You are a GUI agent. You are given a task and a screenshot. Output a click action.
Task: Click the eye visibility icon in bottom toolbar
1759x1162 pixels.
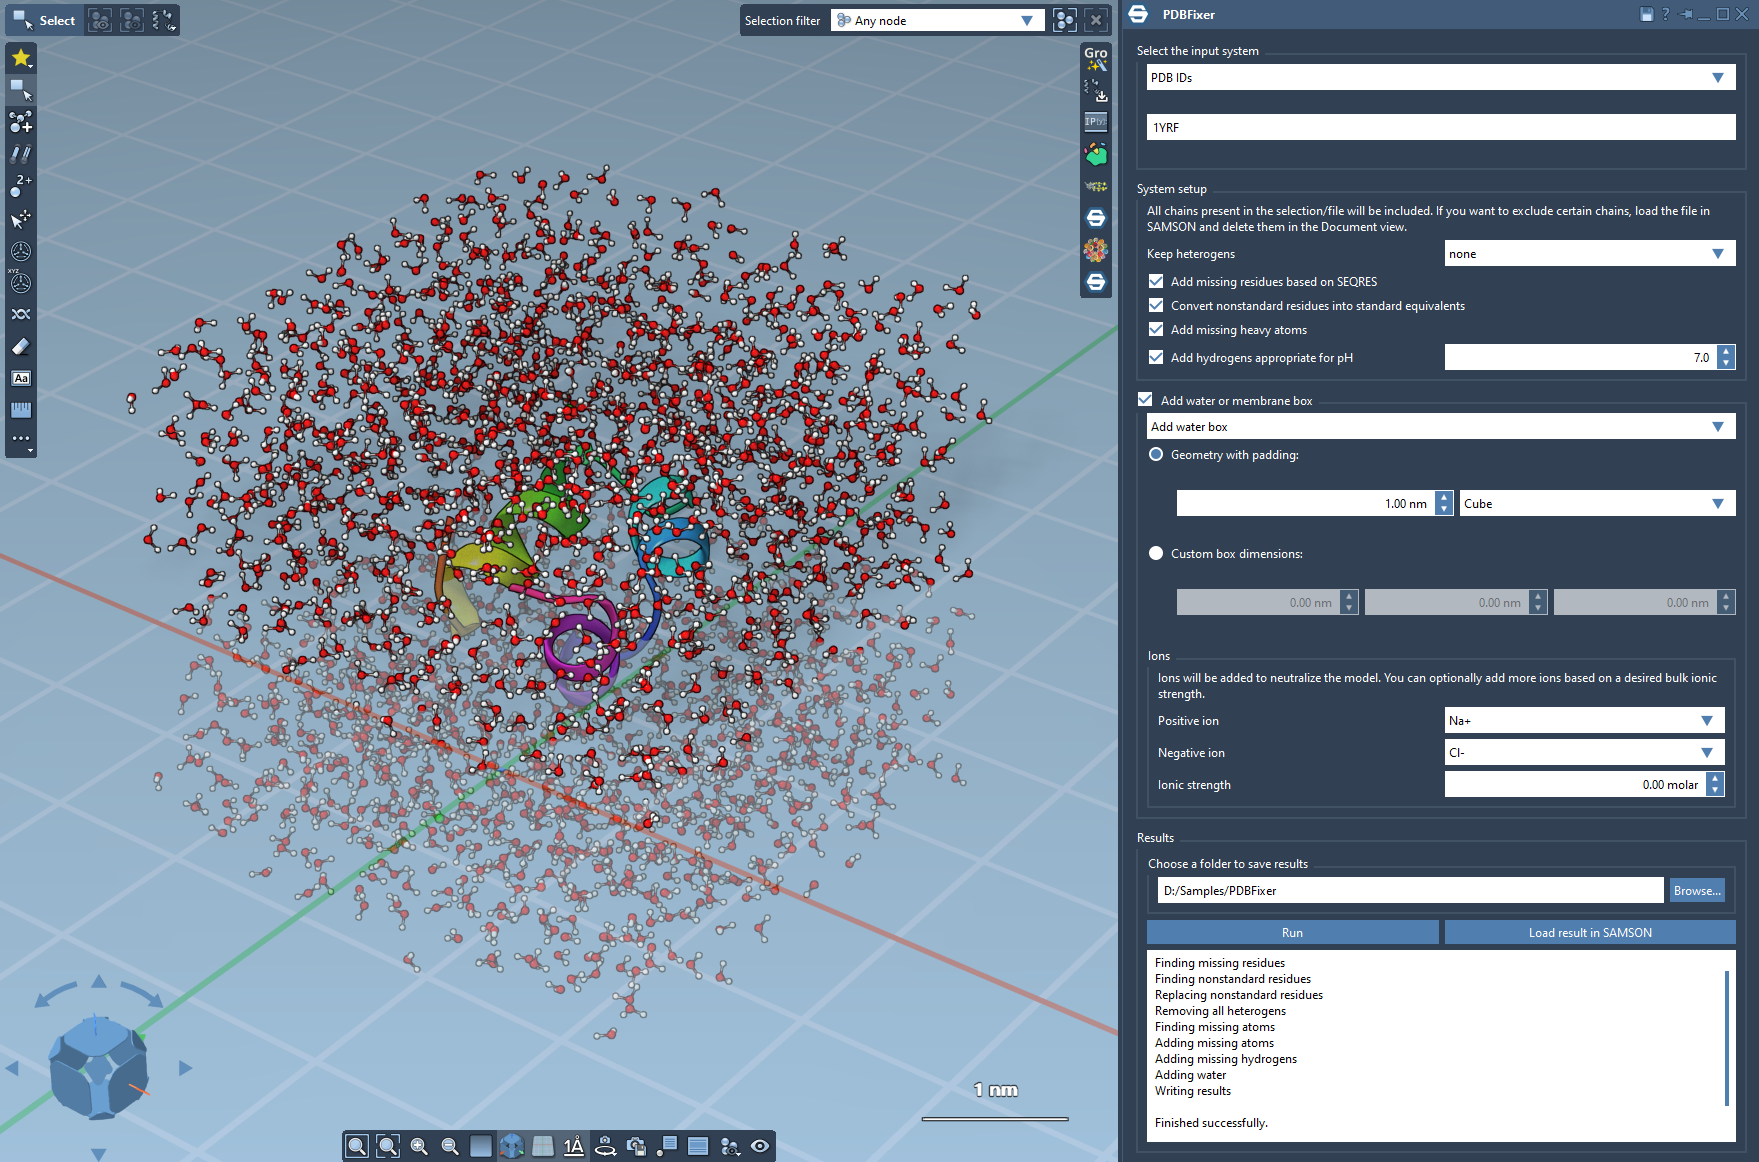click(760, 1146)
